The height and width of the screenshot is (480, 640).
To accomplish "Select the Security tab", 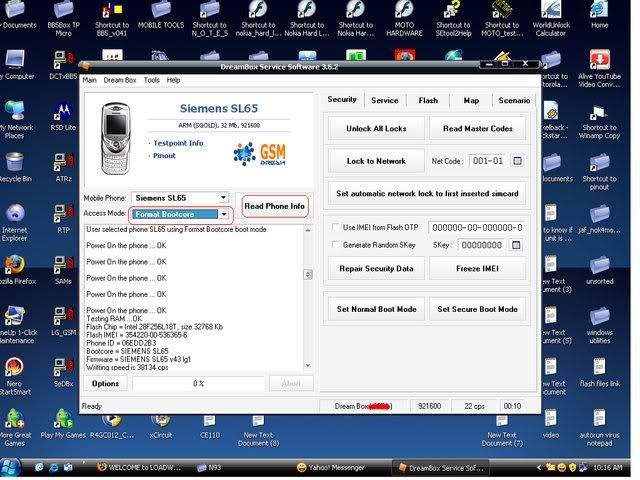I will tap(342, 99).
